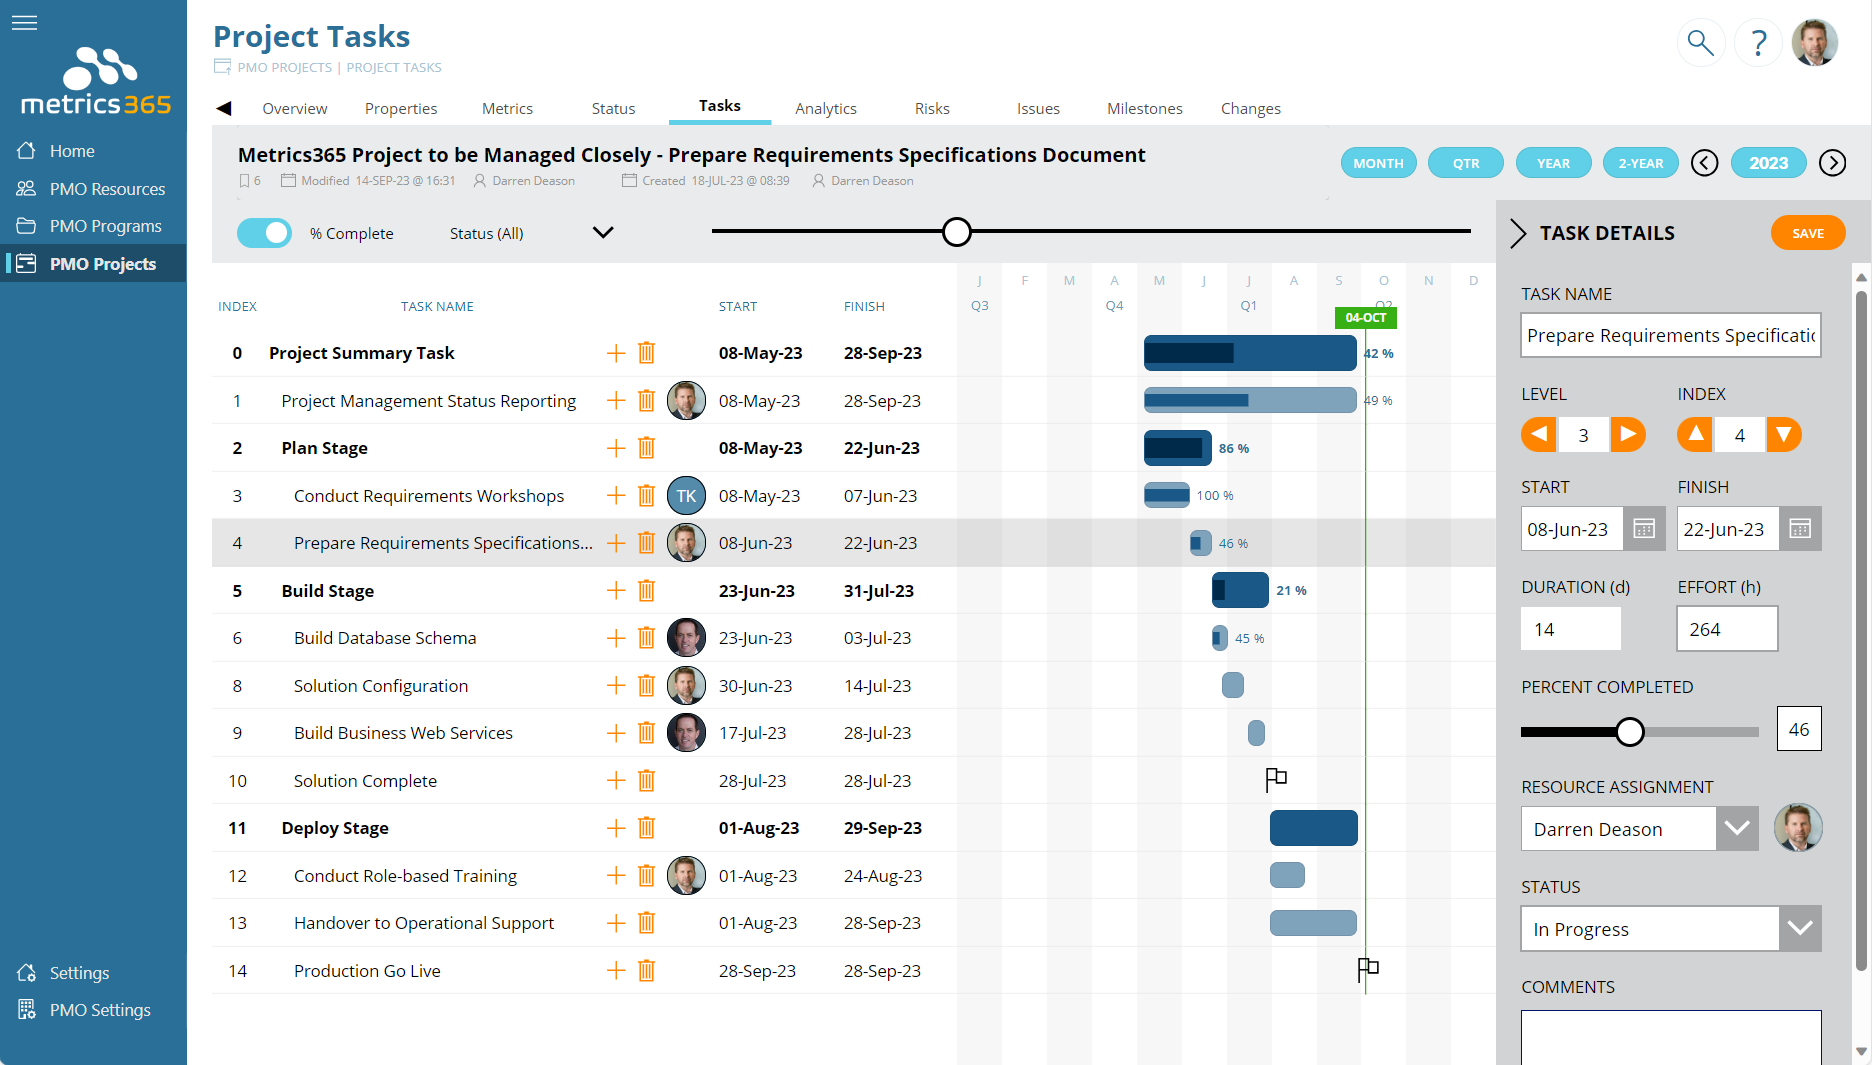This screenshot has width=1872, height=1065.
Task: Click the timeline zoom slider handle
Action: 957,232
